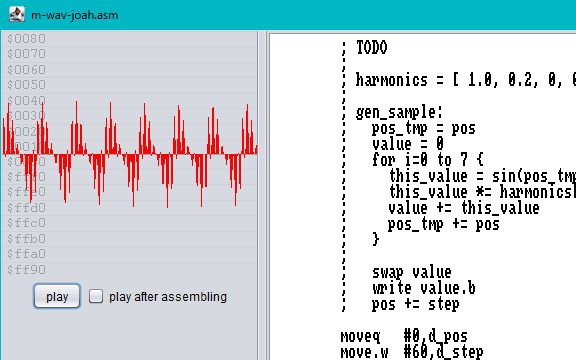This screenshot has width=576, height=360.
Task: Click the move.w #60,d_step instruction
Action: (412, 353)
